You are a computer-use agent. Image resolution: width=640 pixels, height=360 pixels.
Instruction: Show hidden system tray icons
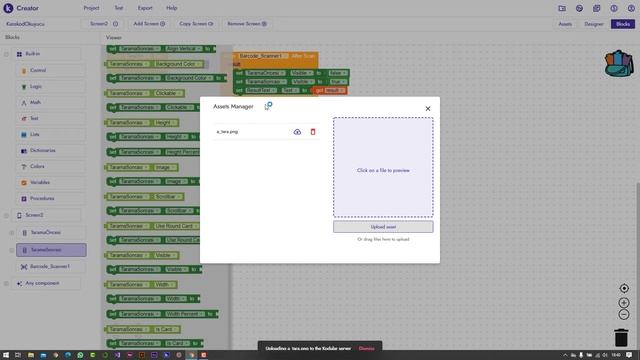pos(565,355)
